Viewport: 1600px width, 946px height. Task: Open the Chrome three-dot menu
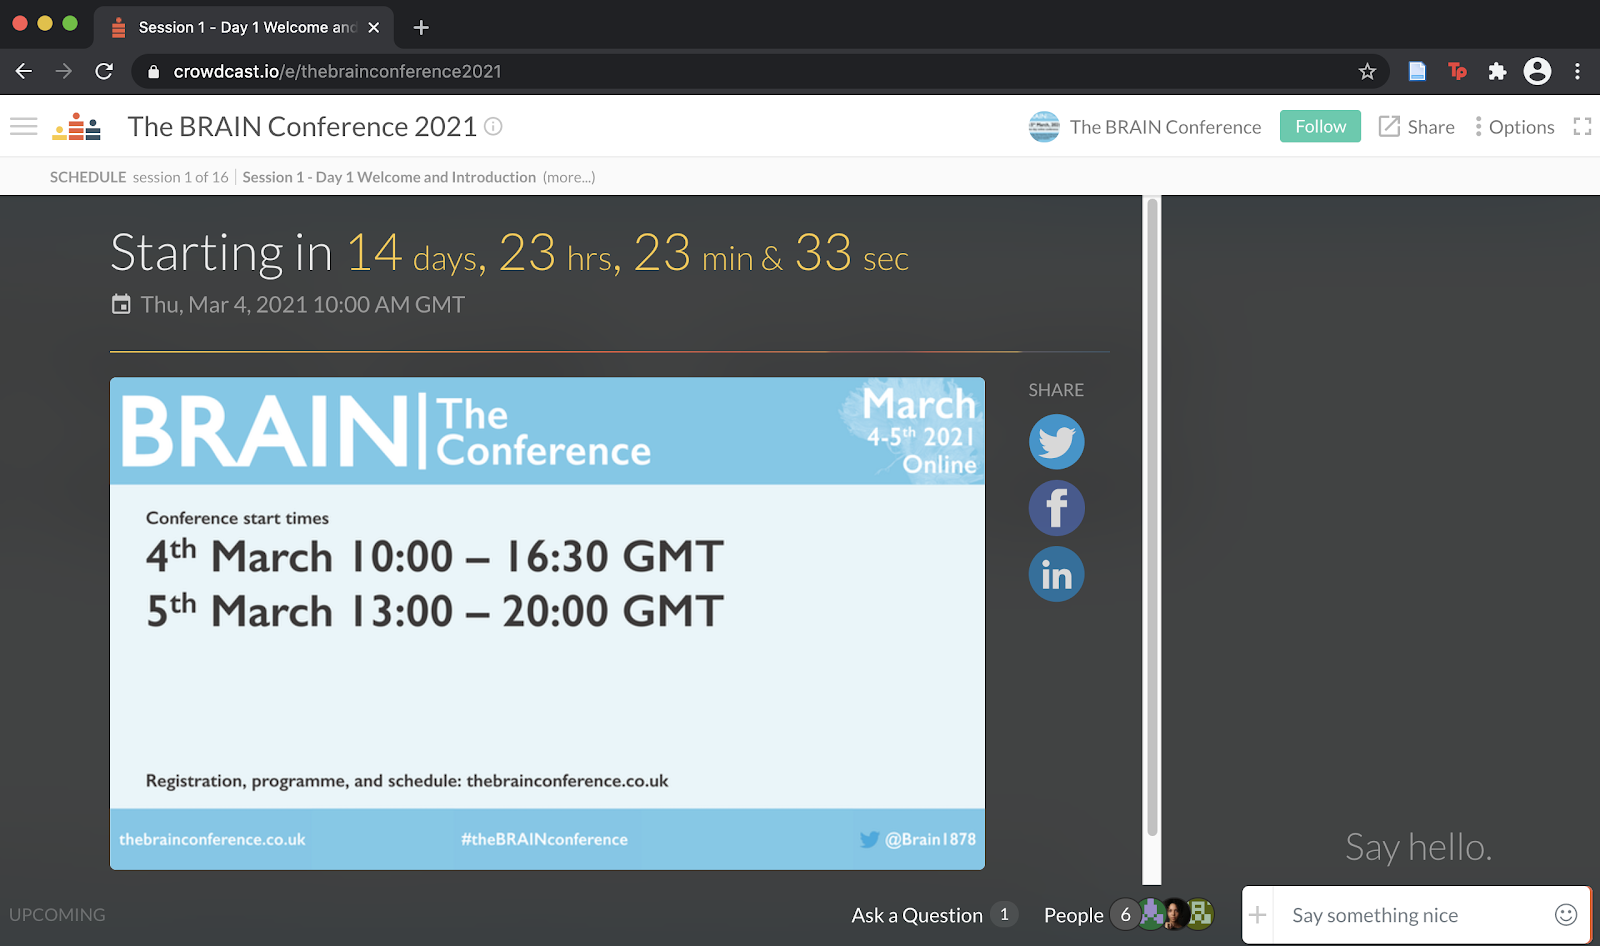pos(1577,71)
